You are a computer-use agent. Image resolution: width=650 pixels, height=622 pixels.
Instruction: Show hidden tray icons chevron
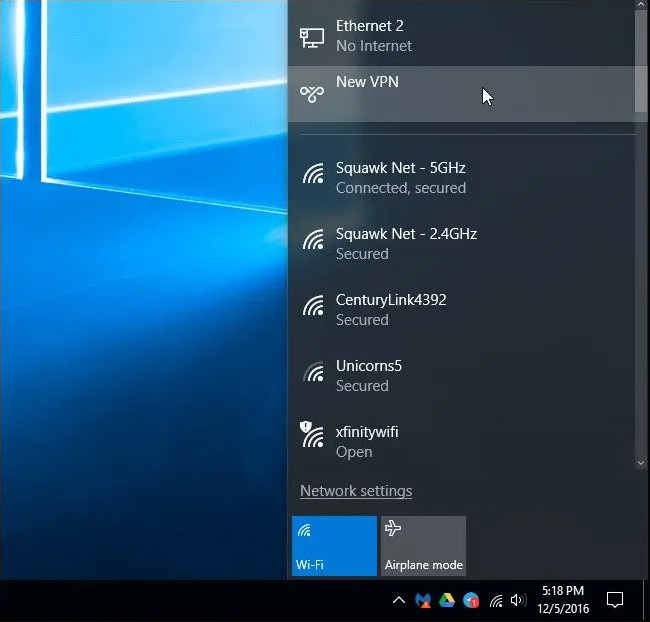[398, 601]
